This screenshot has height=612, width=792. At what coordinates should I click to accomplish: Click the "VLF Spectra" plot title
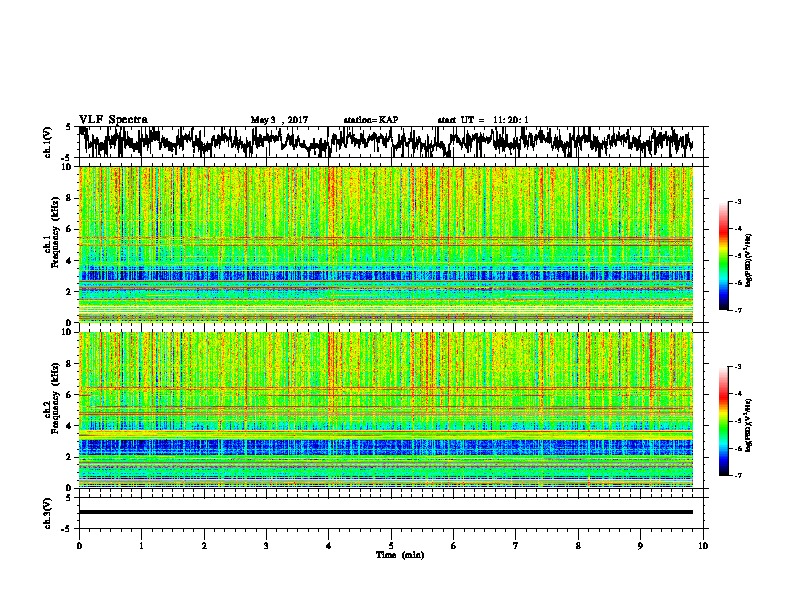(113, 120)
